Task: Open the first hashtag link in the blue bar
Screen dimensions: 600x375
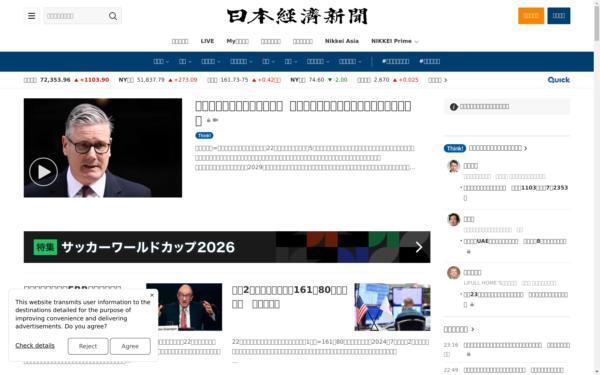Action: pos(395,61)
